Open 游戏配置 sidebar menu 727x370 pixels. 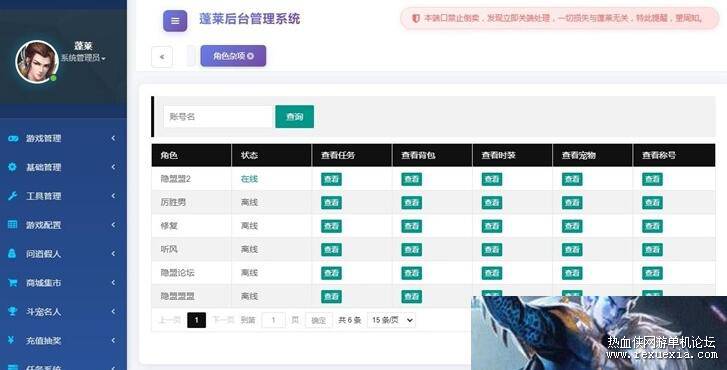click(63, 225)
